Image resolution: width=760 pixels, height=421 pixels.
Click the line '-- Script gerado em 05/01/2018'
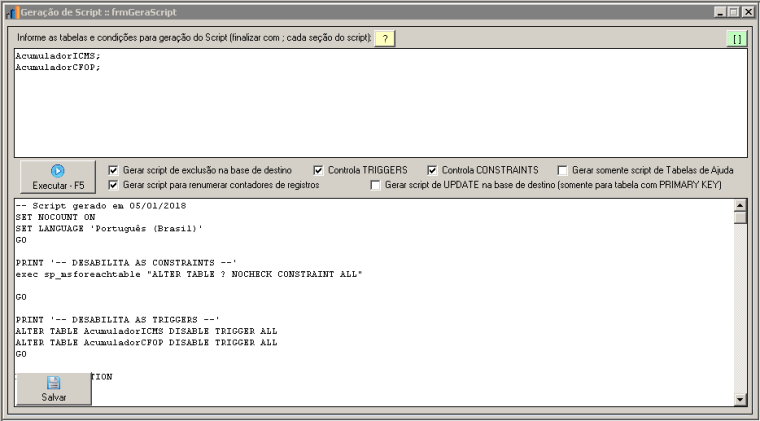(x=101, y=206)
